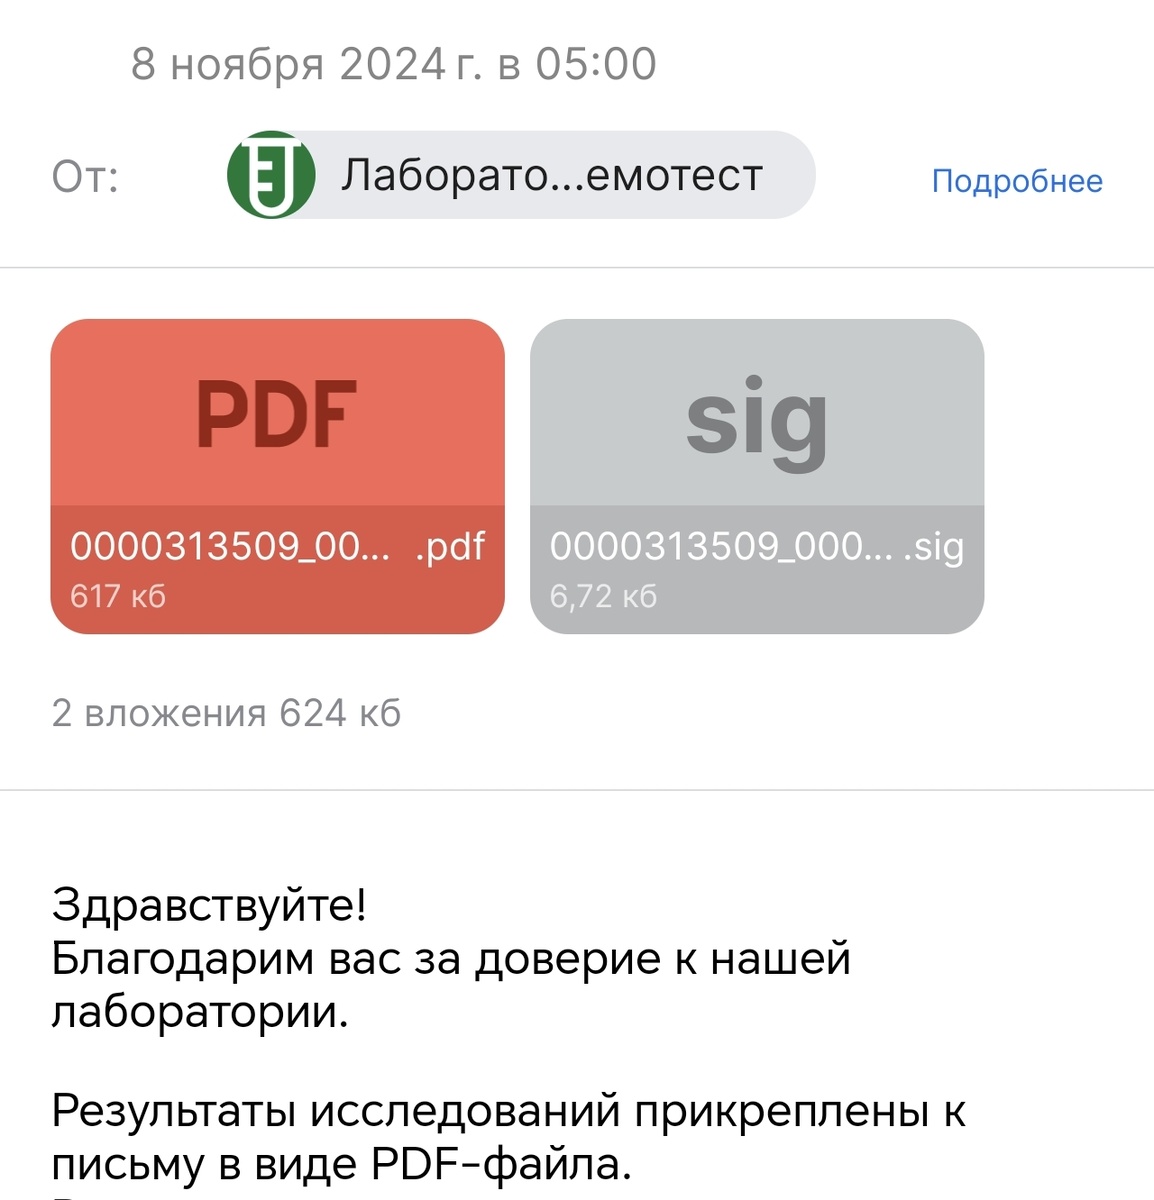This screenshot has height=1200, width=1154.
Task: Select the 617 кб PDF size label
Action: click(x=120, y=595)
